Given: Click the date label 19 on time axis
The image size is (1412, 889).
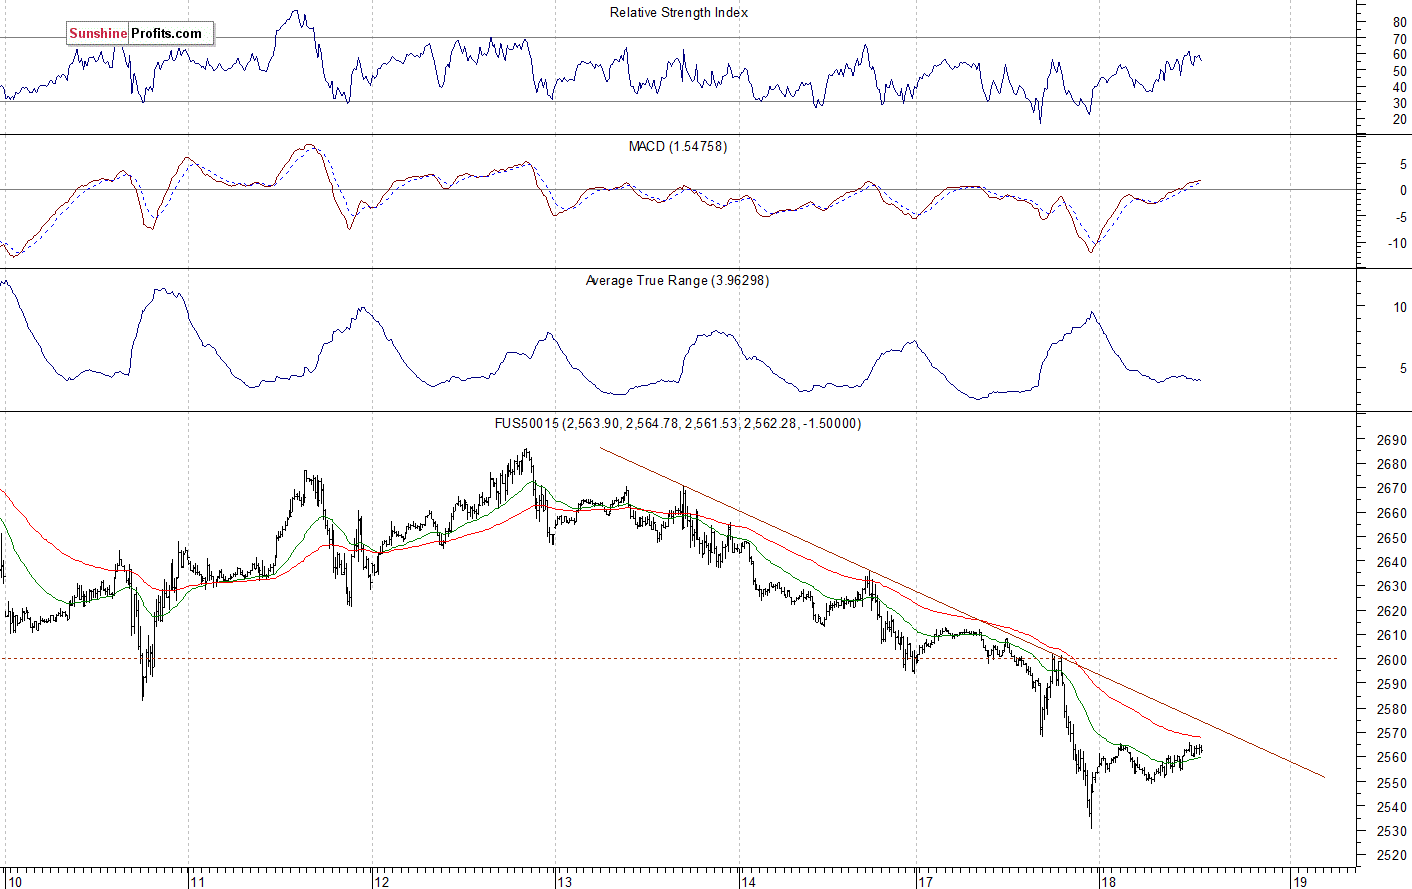Looking at the screenshot, I should click(1299, 882).
